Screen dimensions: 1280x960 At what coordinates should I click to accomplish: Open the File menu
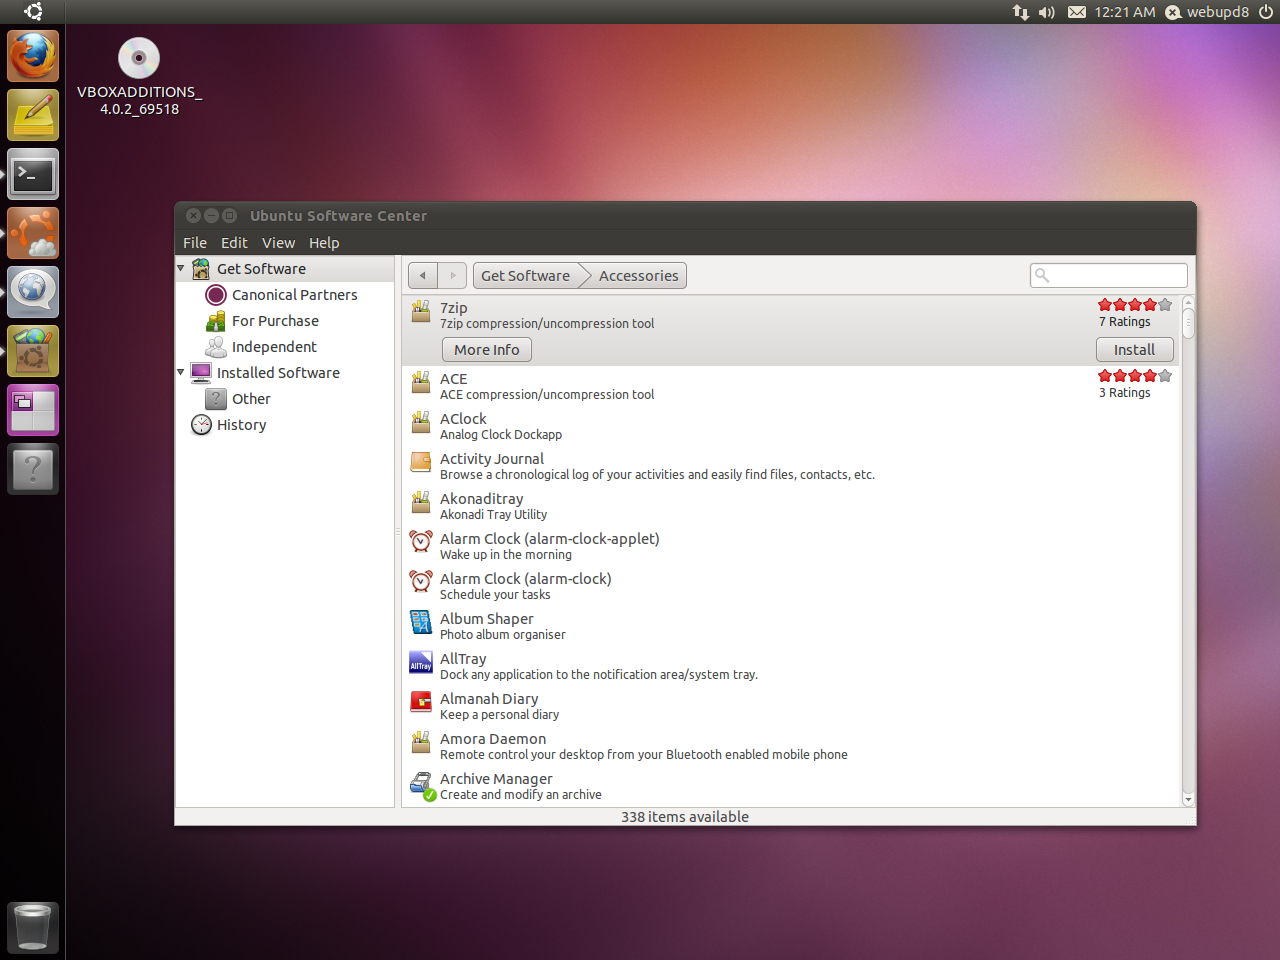coord(195,243)
